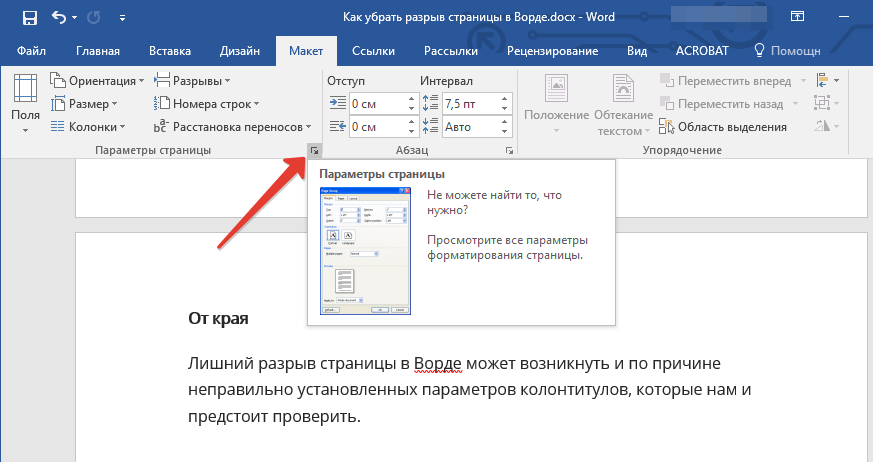Click the Align objects icon

[x=827, y=81]
